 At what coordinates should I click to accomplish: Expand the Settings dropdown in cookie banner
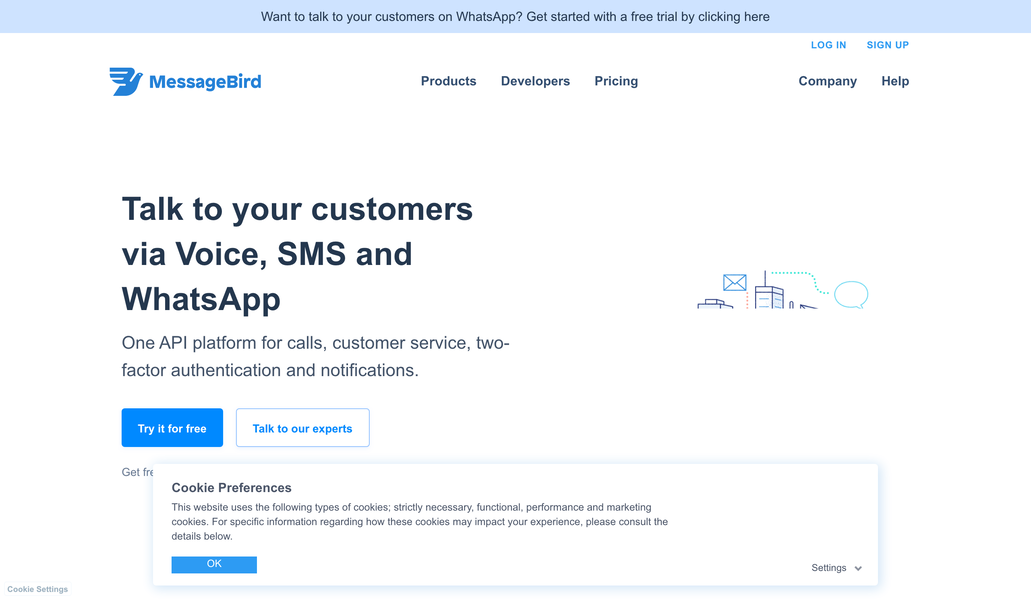[x=836, y=568]
